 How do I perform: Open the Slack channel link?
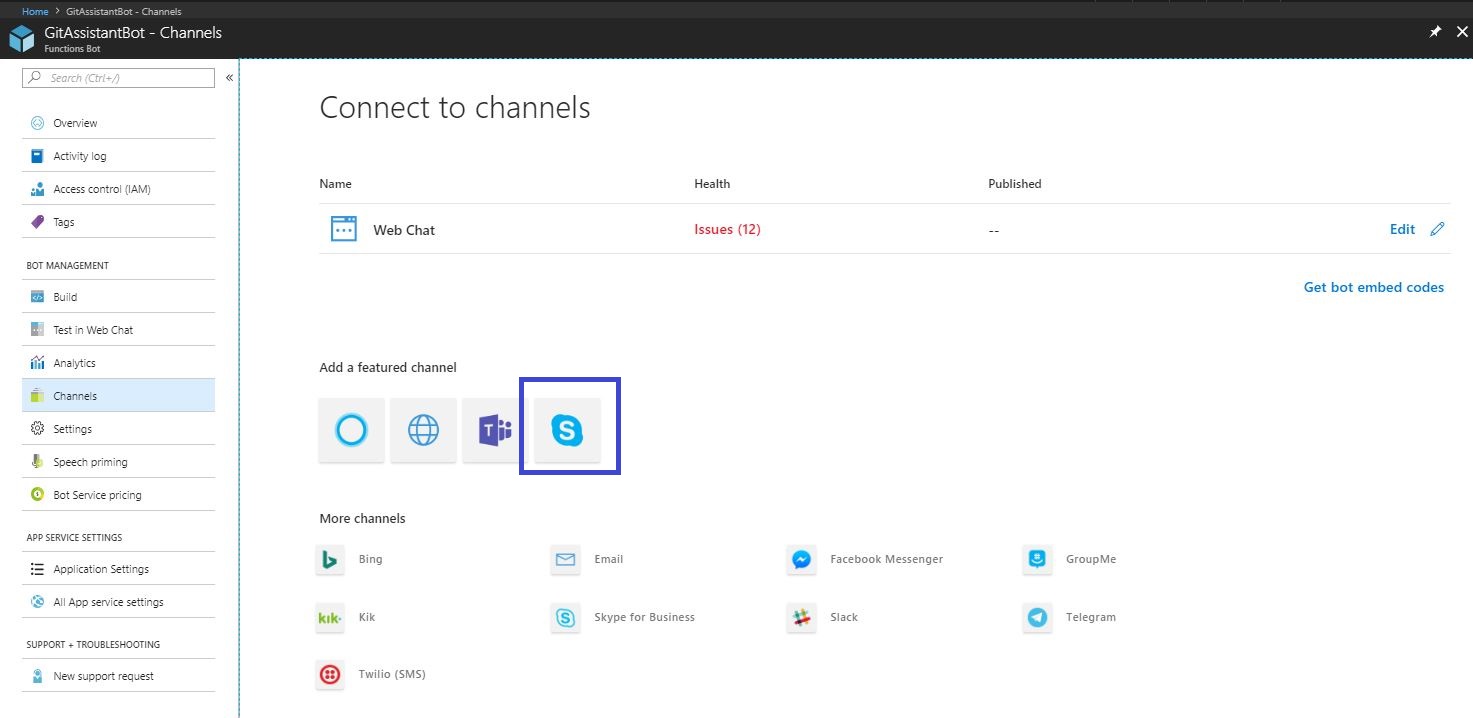tap(844, 617)
